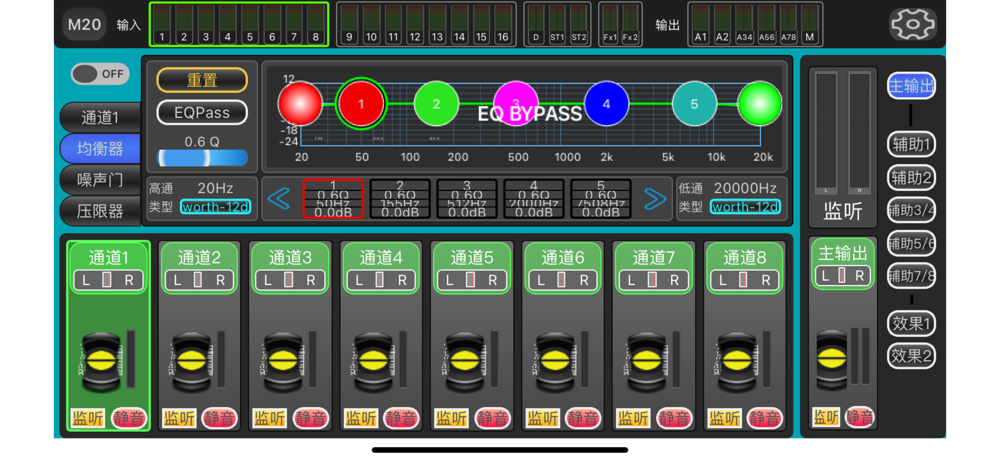Select output meter A1
1000x462 pixels.
[x=700, y=24]
